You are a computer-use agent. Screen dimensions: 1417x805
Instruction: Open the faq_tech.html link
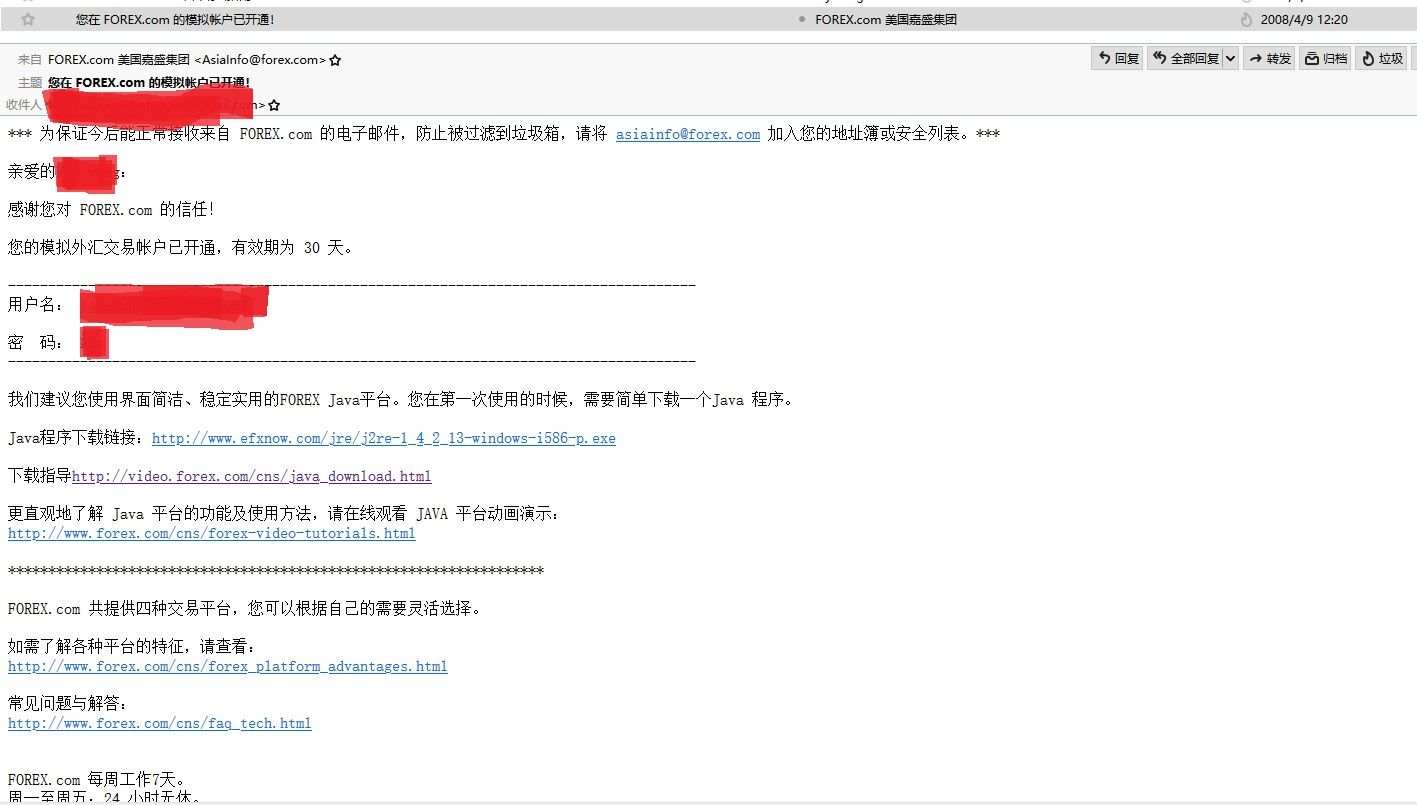(160, 723)
